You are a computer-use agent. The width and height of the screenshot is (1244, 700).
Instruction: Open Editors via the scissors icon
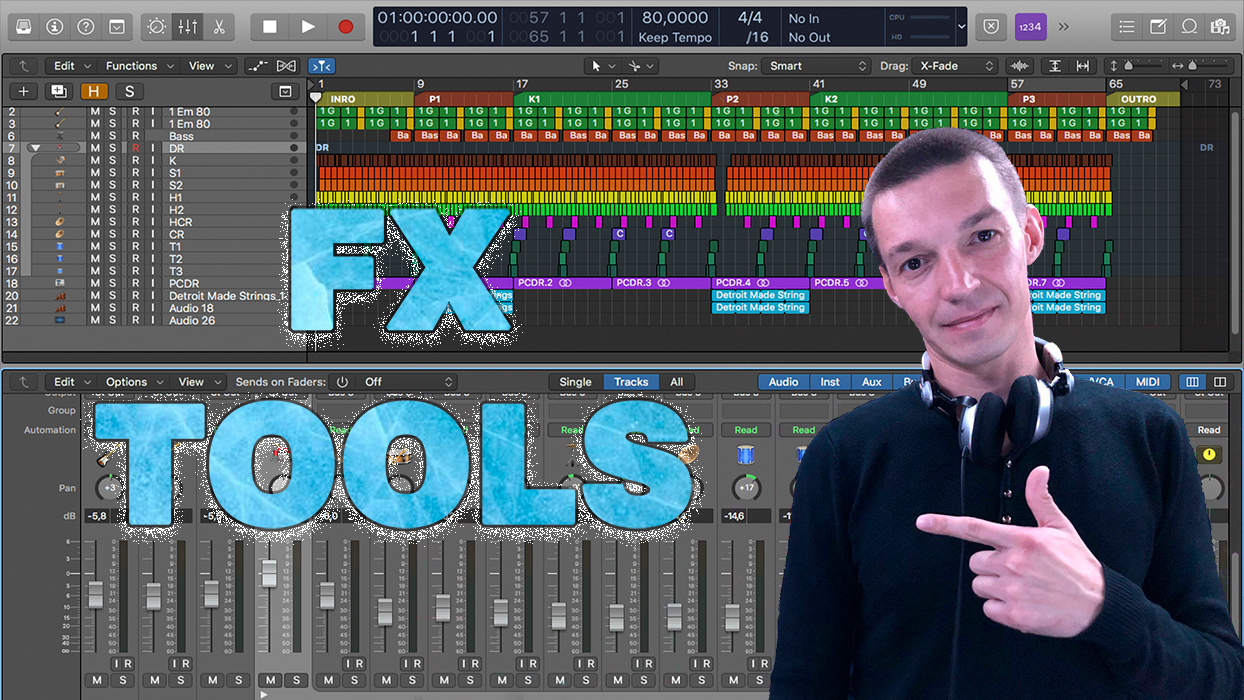[x=218, y=26]
